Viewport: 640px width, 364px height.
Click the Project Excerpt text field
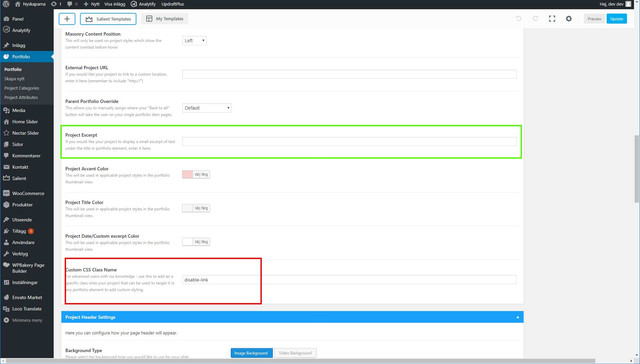point(349,142)
